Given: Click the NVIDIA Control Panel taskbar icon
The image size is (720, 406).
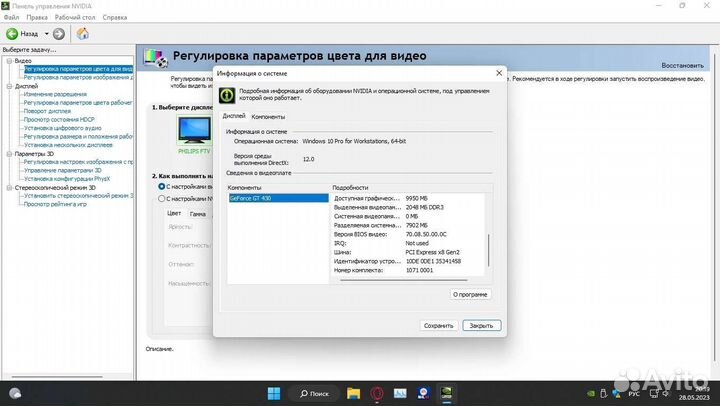Looking at the screenshot, I should click(446, 393).
